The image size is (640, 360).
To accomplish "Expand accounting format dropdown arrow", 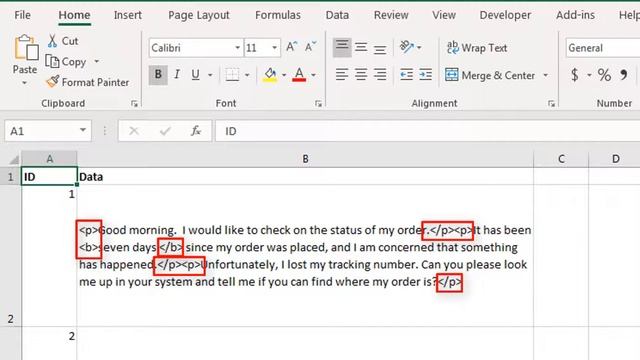I will point(589,75).
